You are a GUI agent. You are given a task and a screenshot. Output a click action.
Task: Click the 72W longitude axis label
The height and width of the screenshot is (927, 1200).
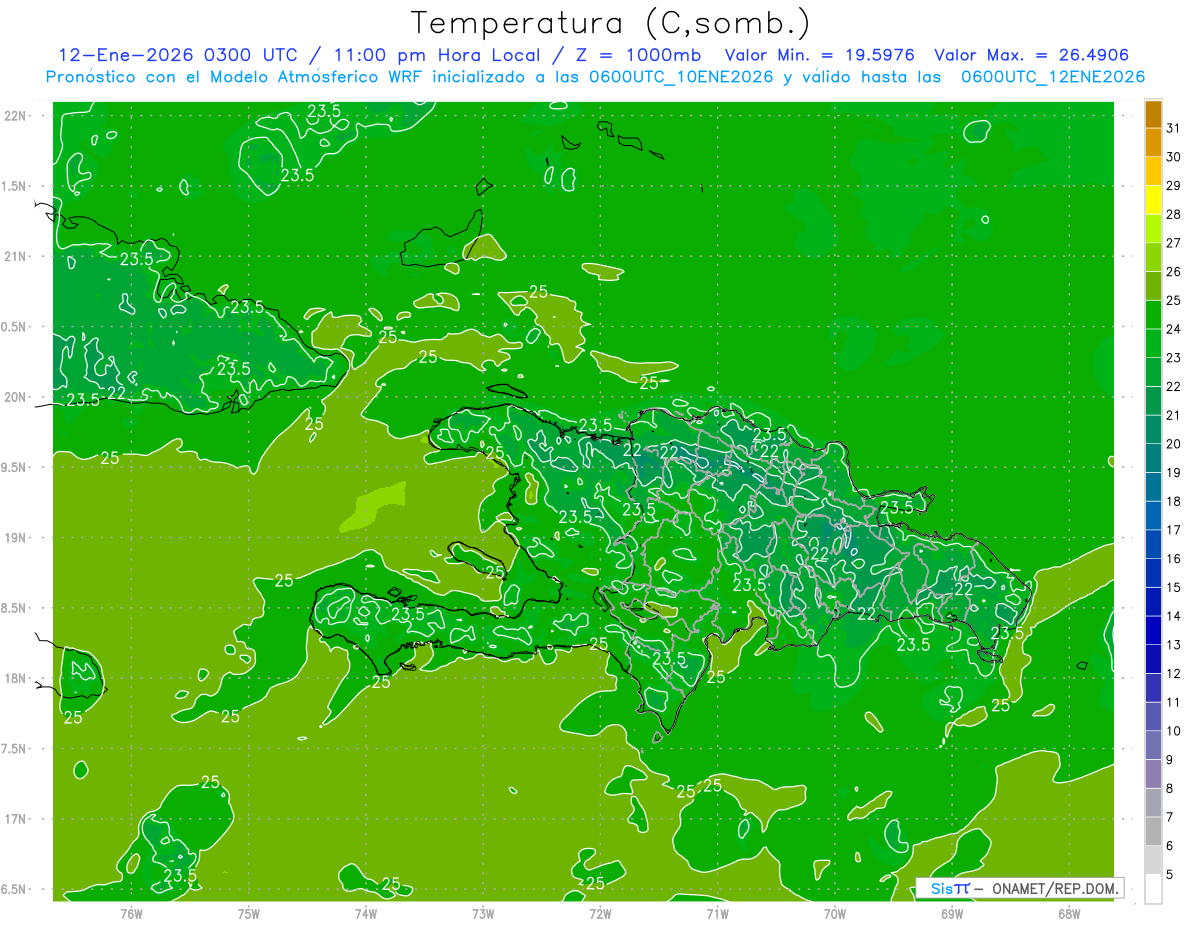click(600, 914)
